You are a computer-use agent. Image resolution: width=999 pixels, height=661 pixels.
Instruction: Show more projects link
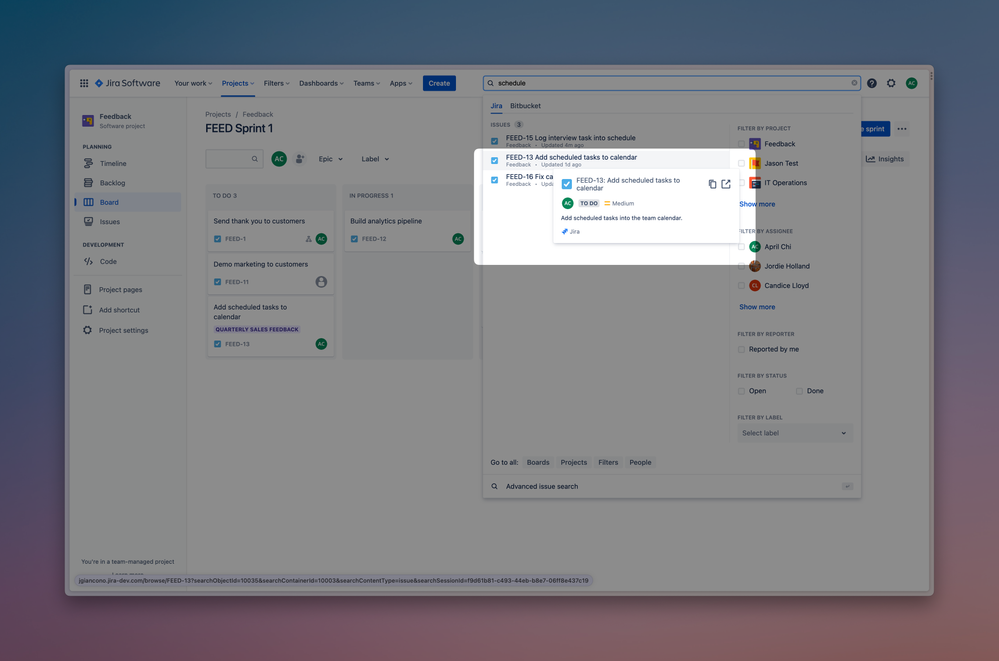[757, 204]
